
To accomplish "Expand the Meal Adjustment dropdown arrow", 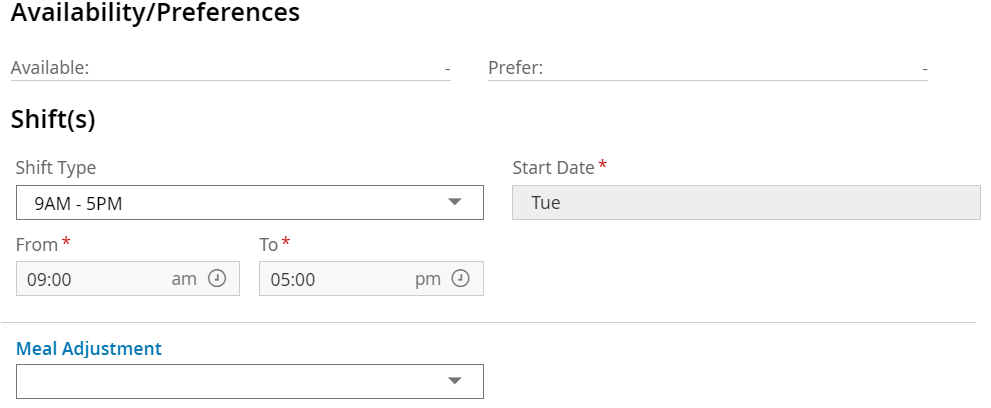I will click(455, 381).
